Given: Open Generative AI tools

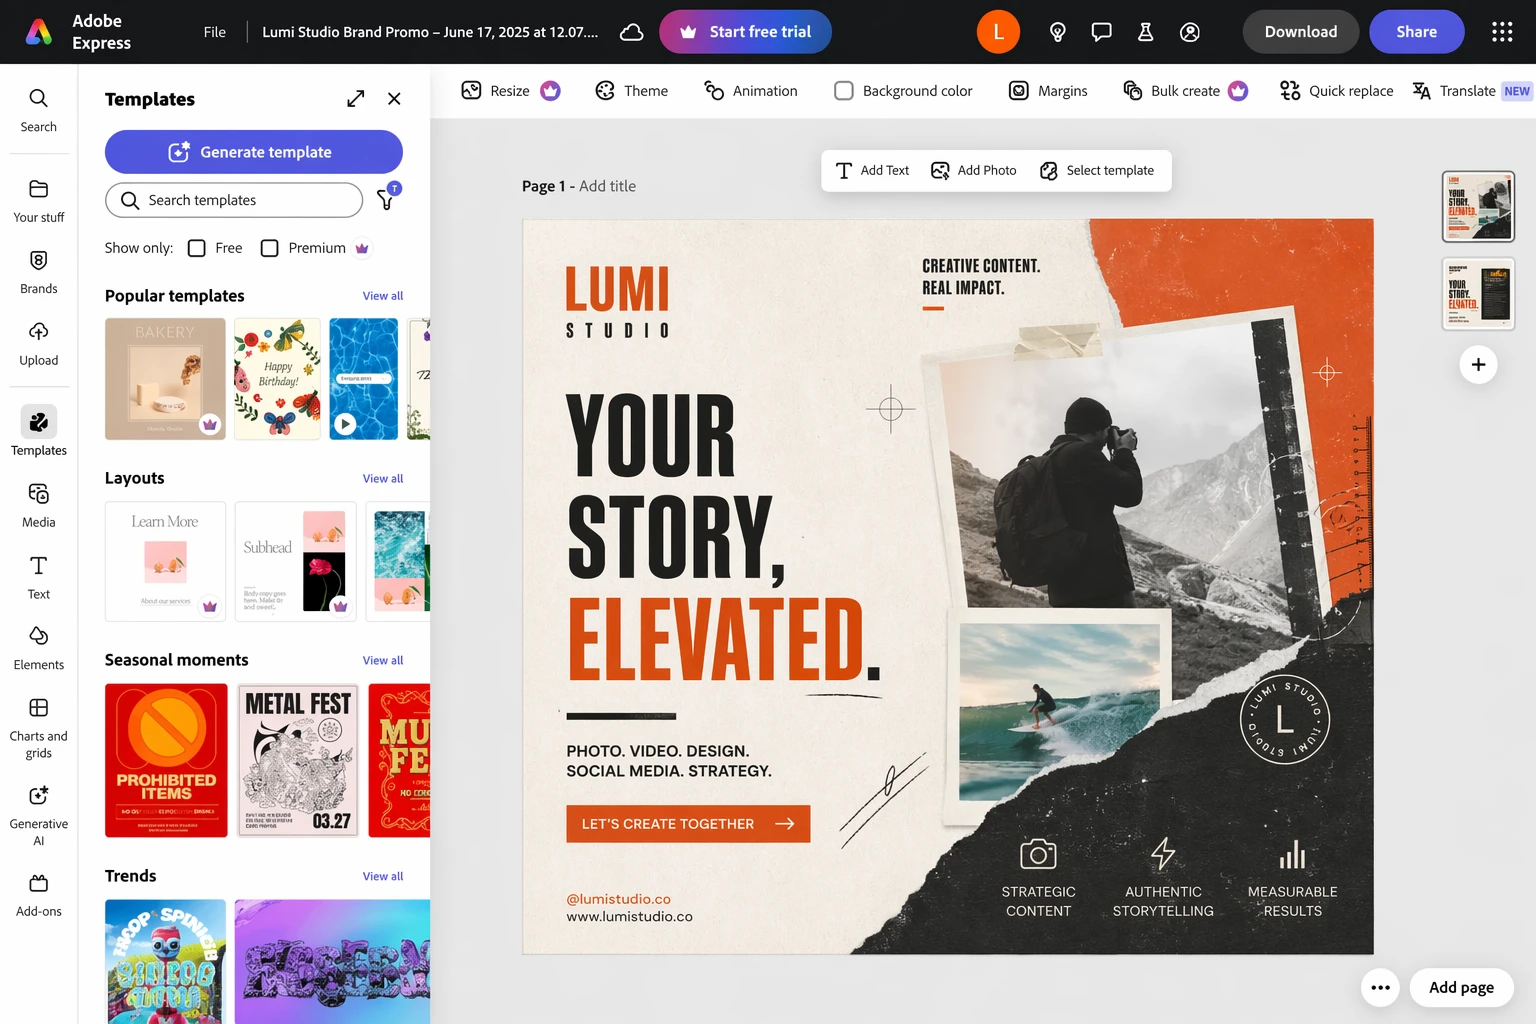Looking at the screenshot, I should click(38, 814).
